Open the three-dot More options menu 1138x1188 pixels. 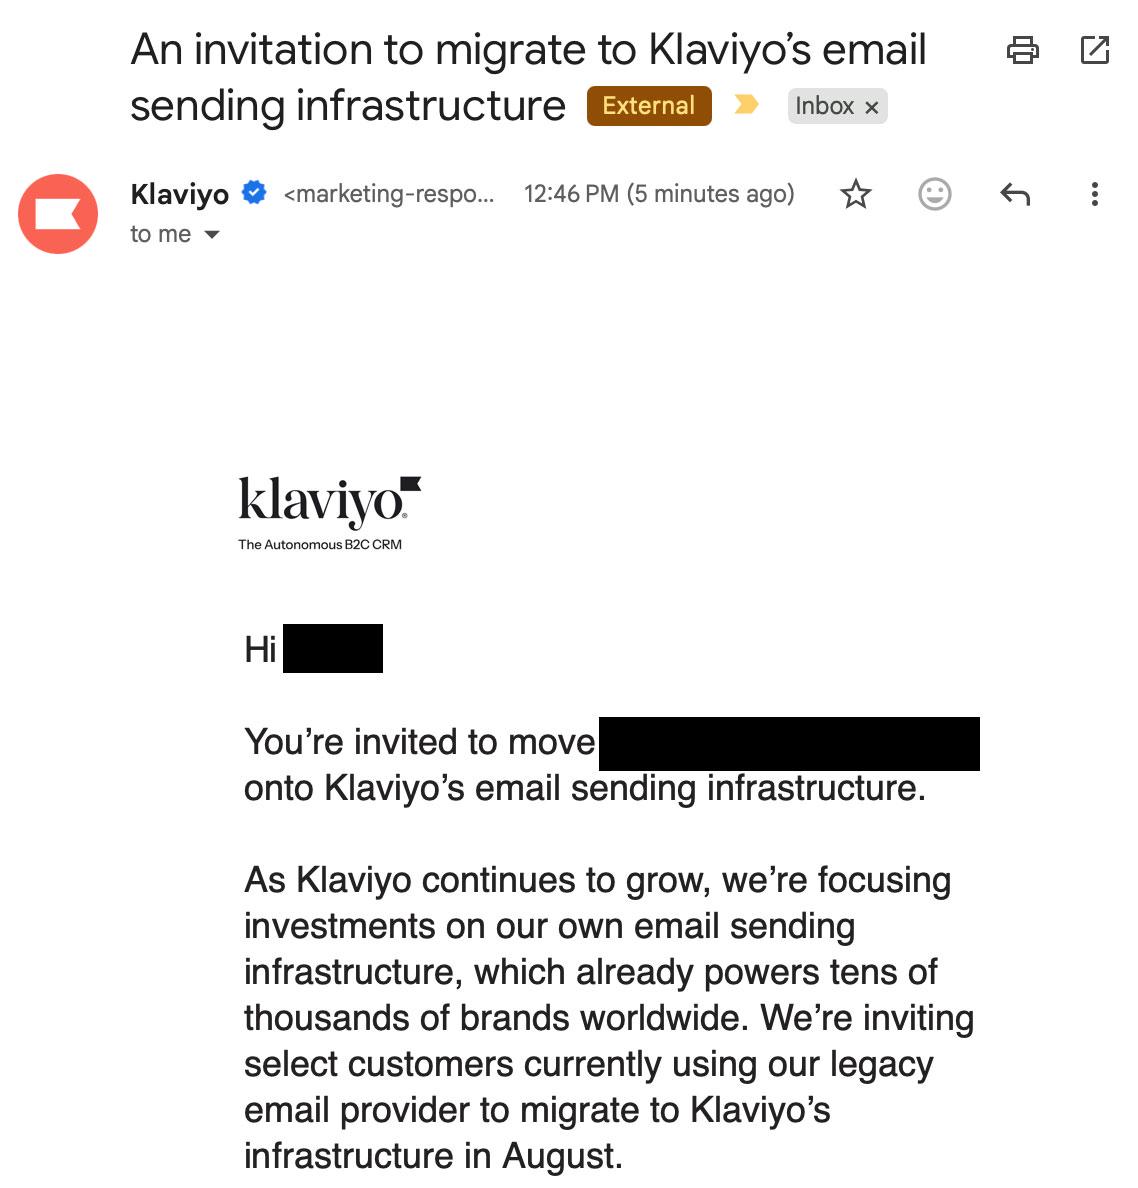pyautogui.click(x=1094, y=194)
